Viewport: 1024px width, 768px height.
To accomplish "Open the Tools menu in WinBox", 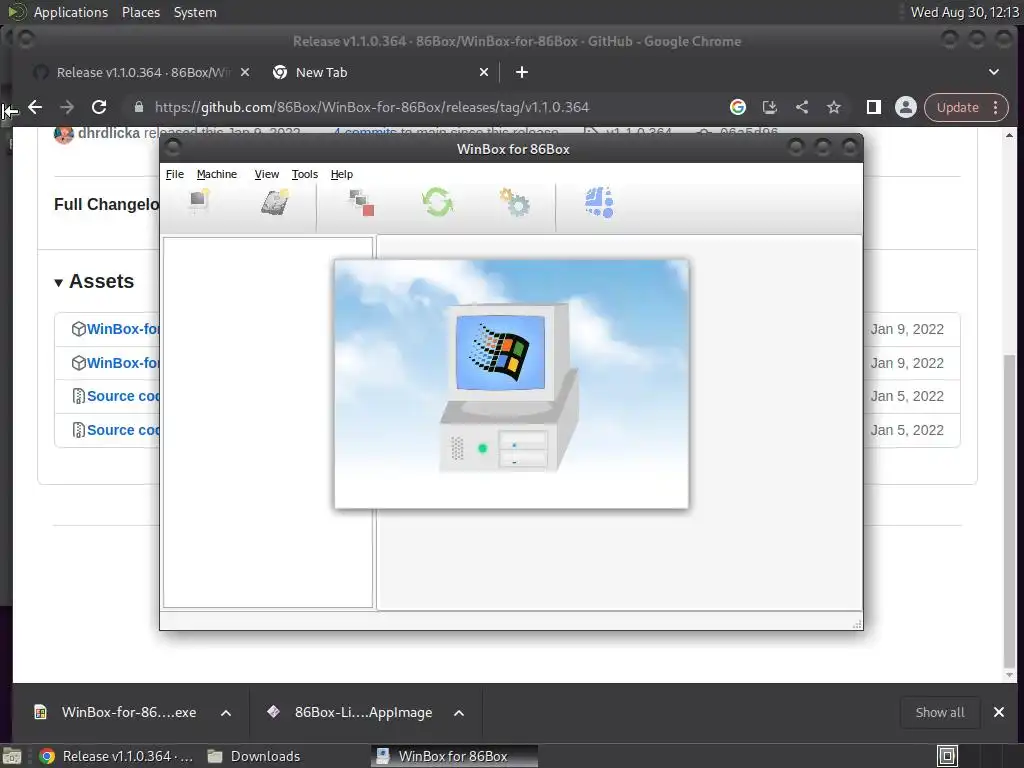I will pos(304,174).
